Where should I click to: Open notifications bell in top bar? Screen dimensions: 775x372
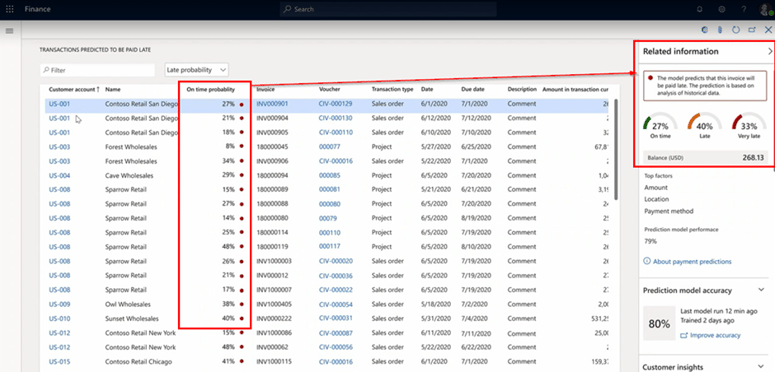(x=699, y=9)
